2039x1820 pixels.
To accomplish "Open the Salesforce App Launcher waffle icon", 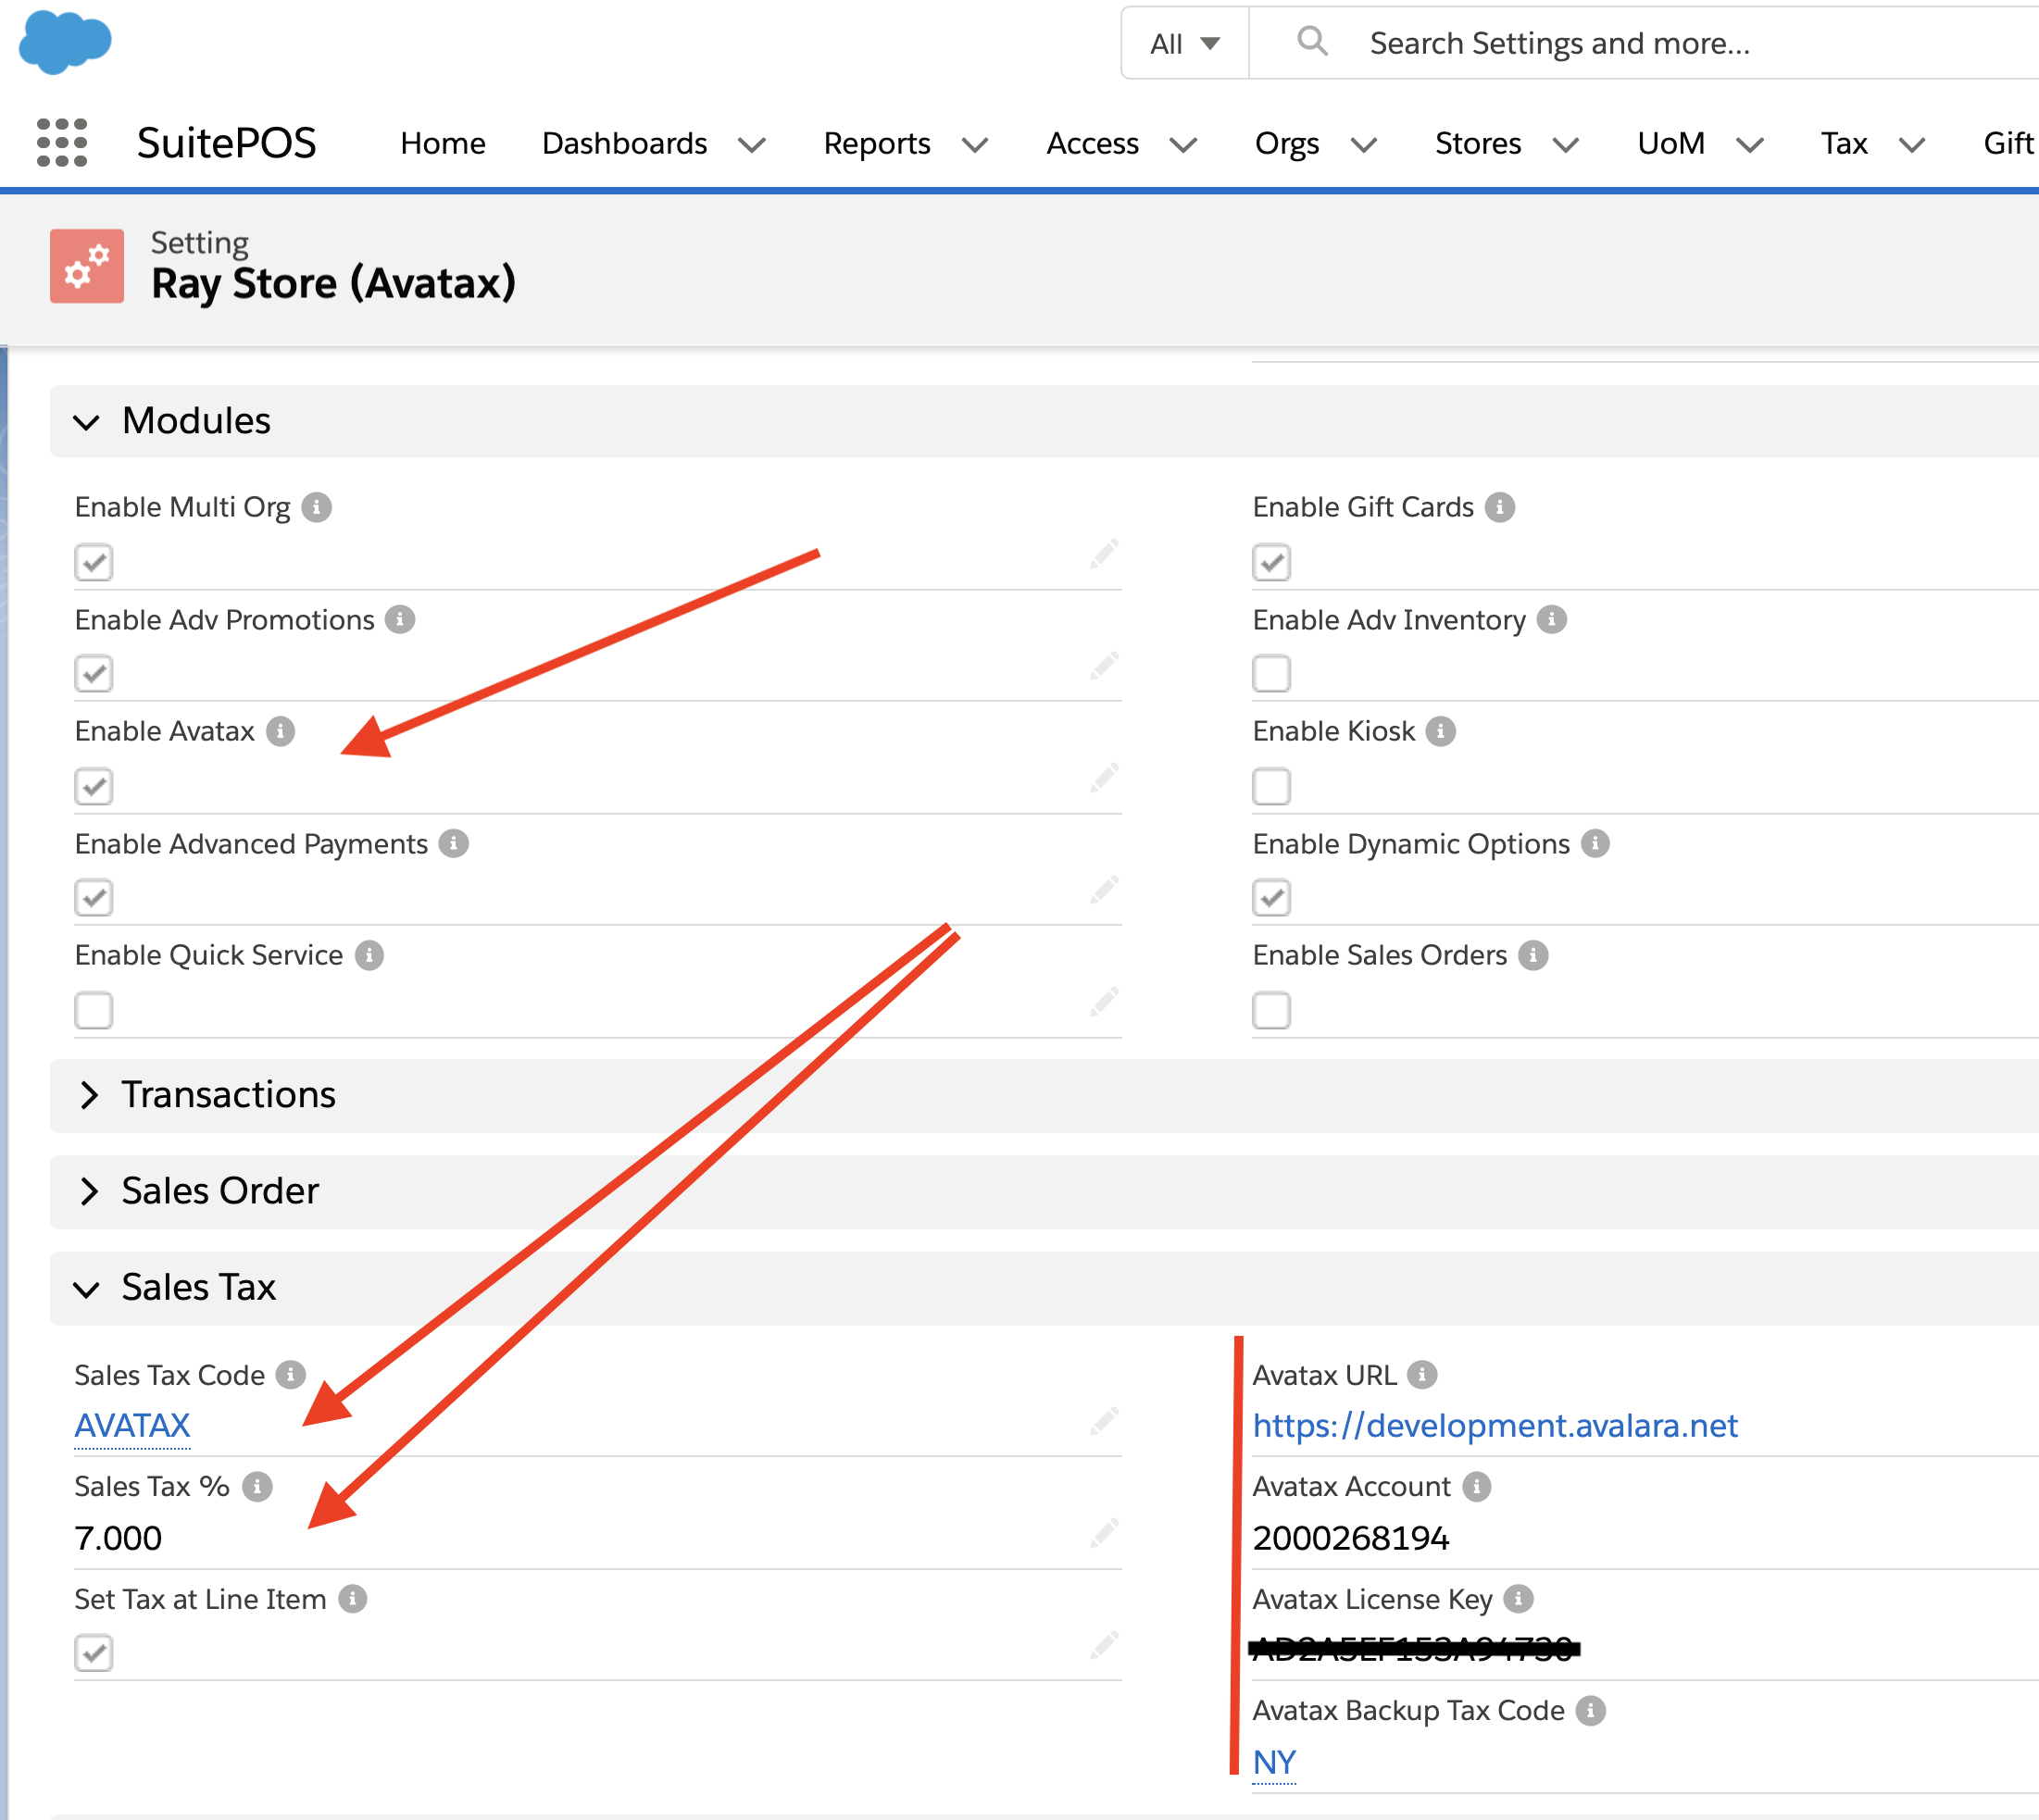I will (x=62, y=143).
